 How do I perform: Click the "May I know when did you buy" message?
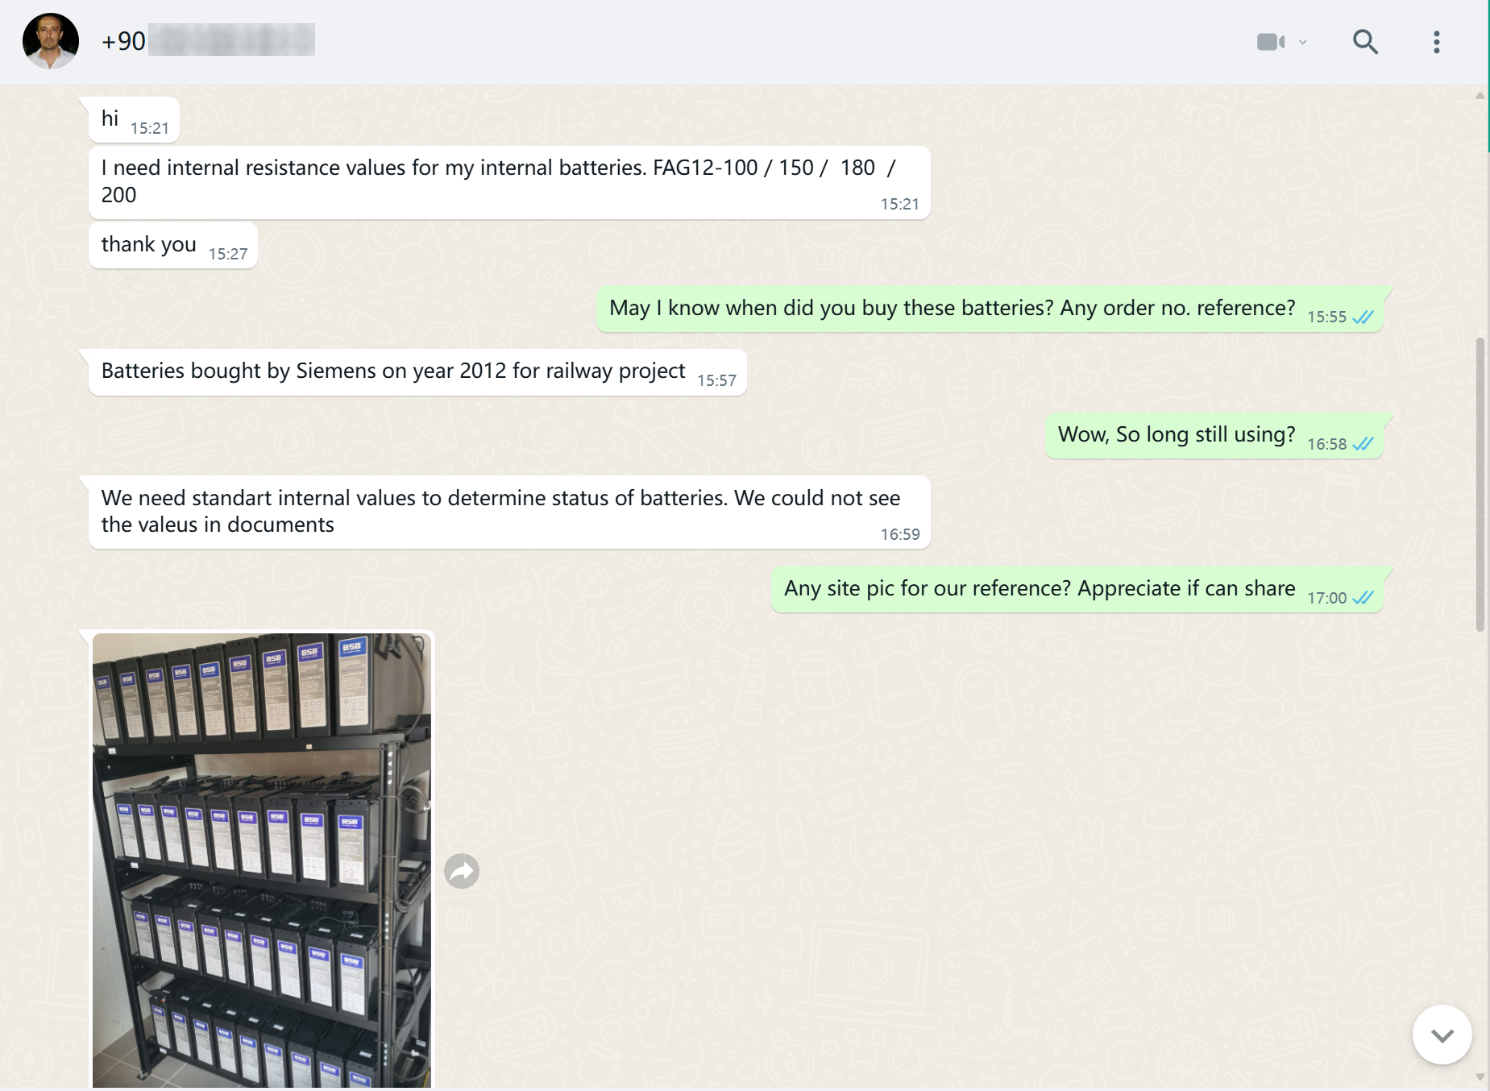[x=990, y=309]
